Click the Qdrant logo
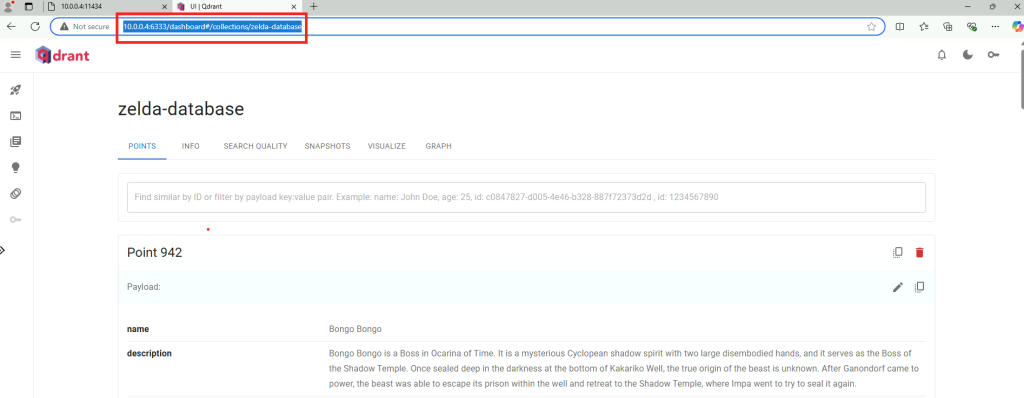Screen dimensions: 1024x398 [63, 56]
